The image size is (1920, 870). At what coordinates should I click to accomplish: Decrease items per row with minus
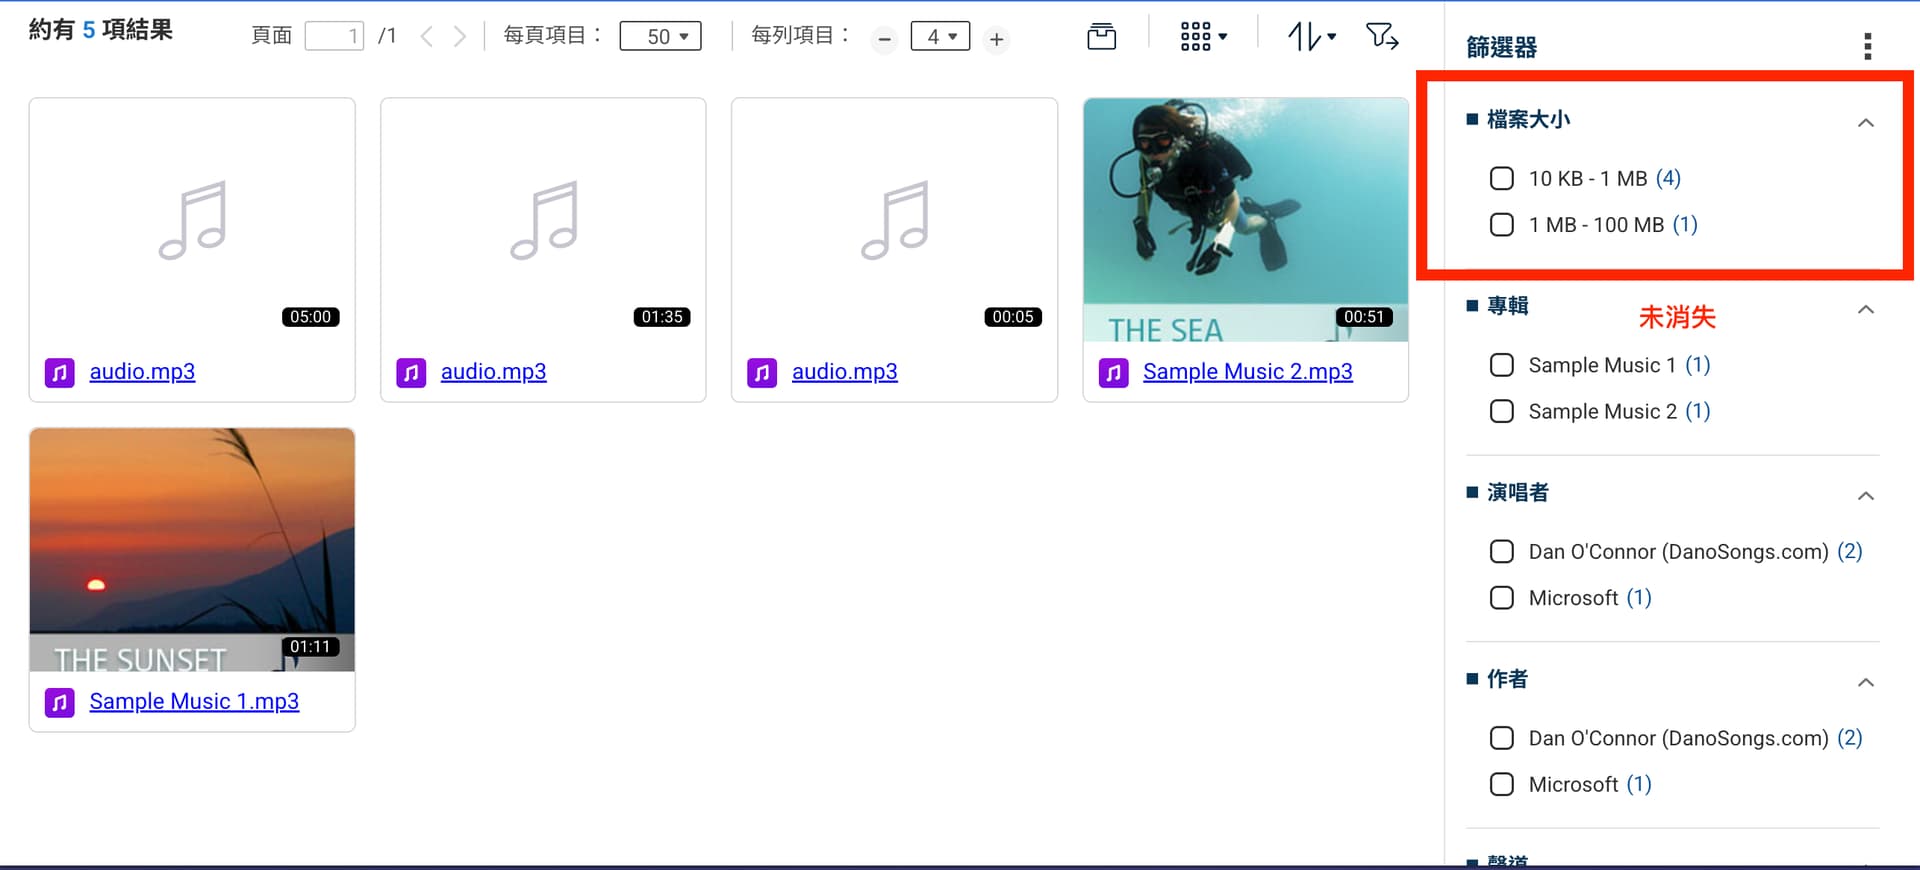tap(884, 39)
